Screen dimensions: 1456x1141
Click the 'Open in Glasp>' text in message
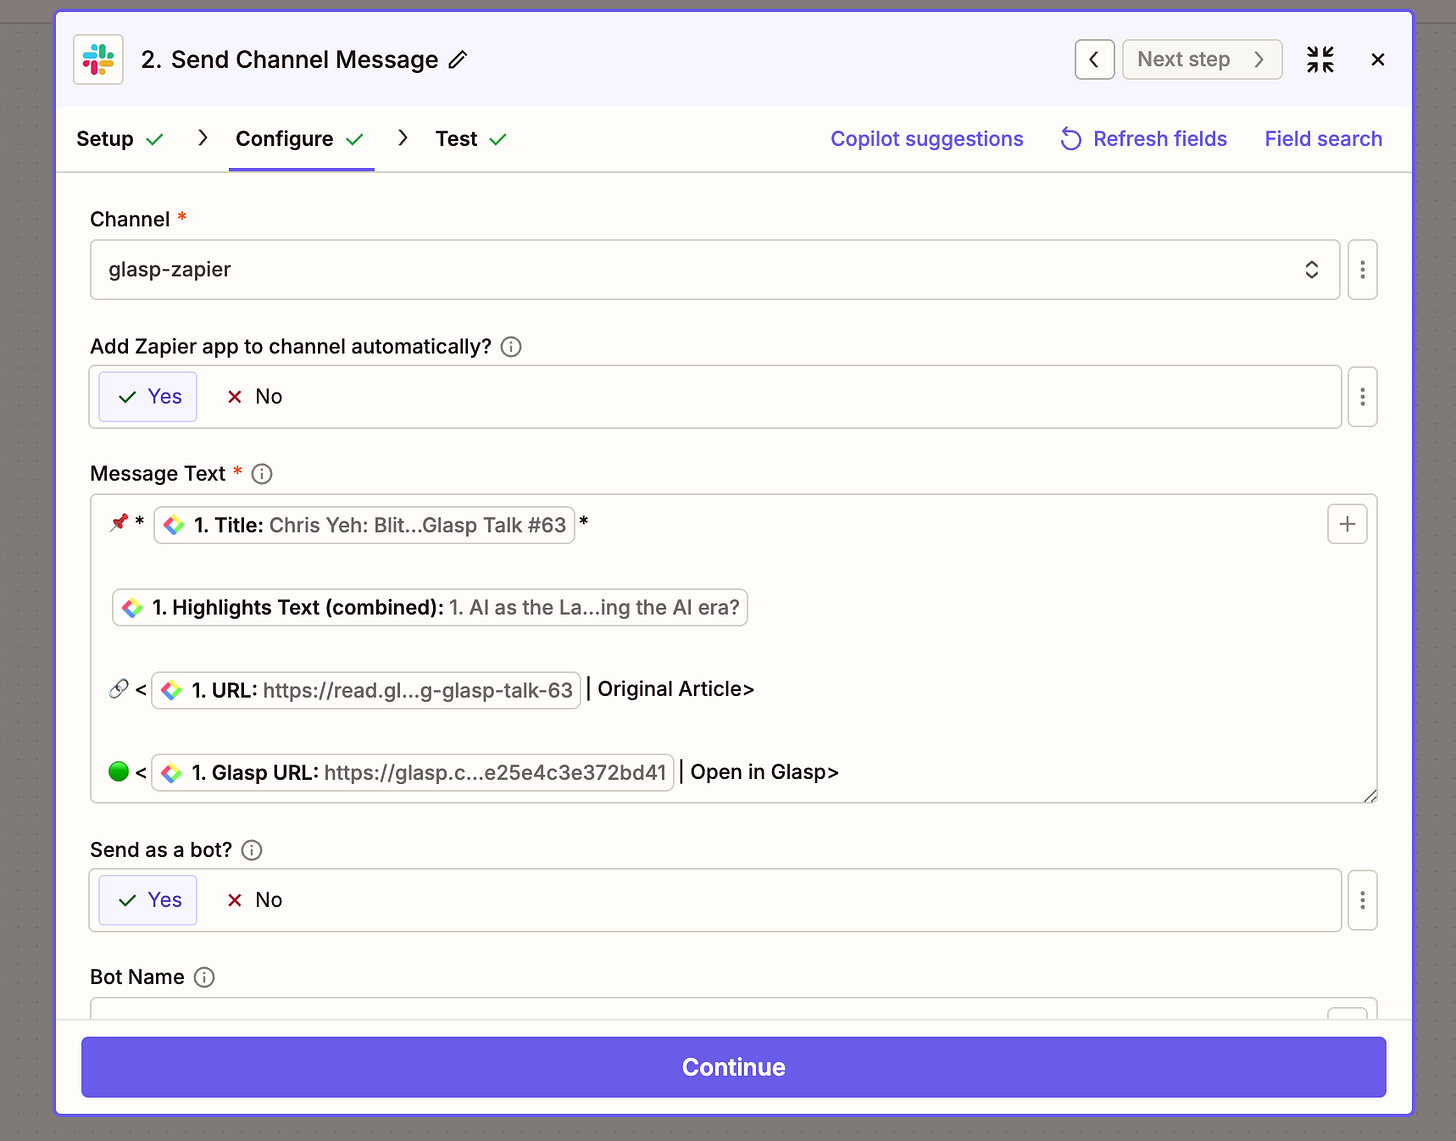tap(764, 772)
